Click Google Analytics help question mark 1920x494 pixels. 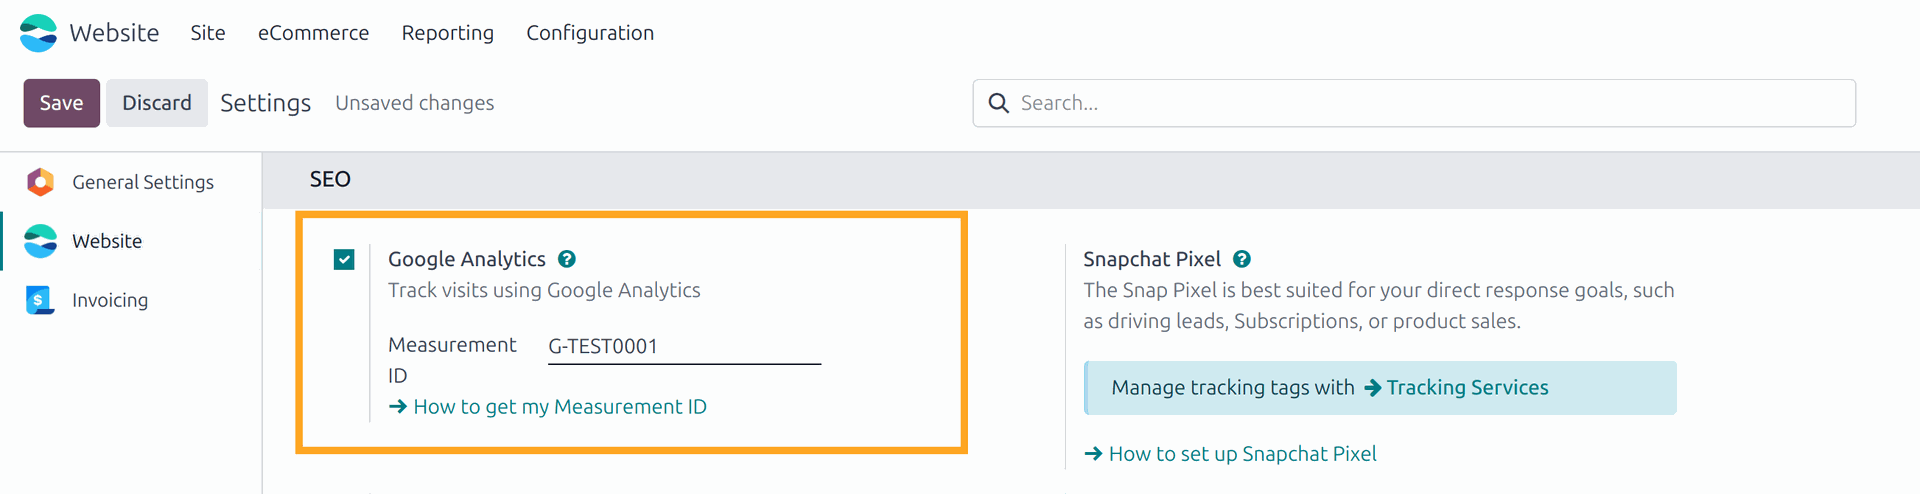click(x=567, y=259)
